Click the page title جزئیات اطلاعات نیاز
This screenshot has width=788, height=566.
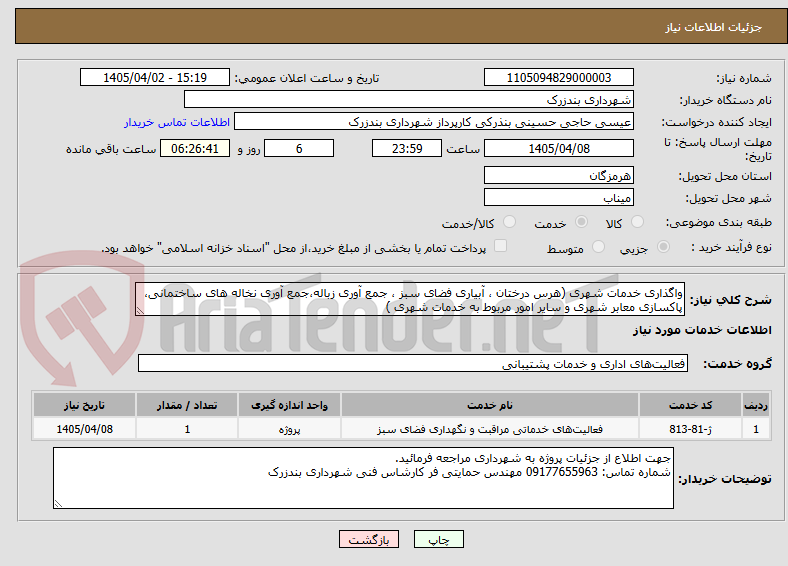[714, 27]
